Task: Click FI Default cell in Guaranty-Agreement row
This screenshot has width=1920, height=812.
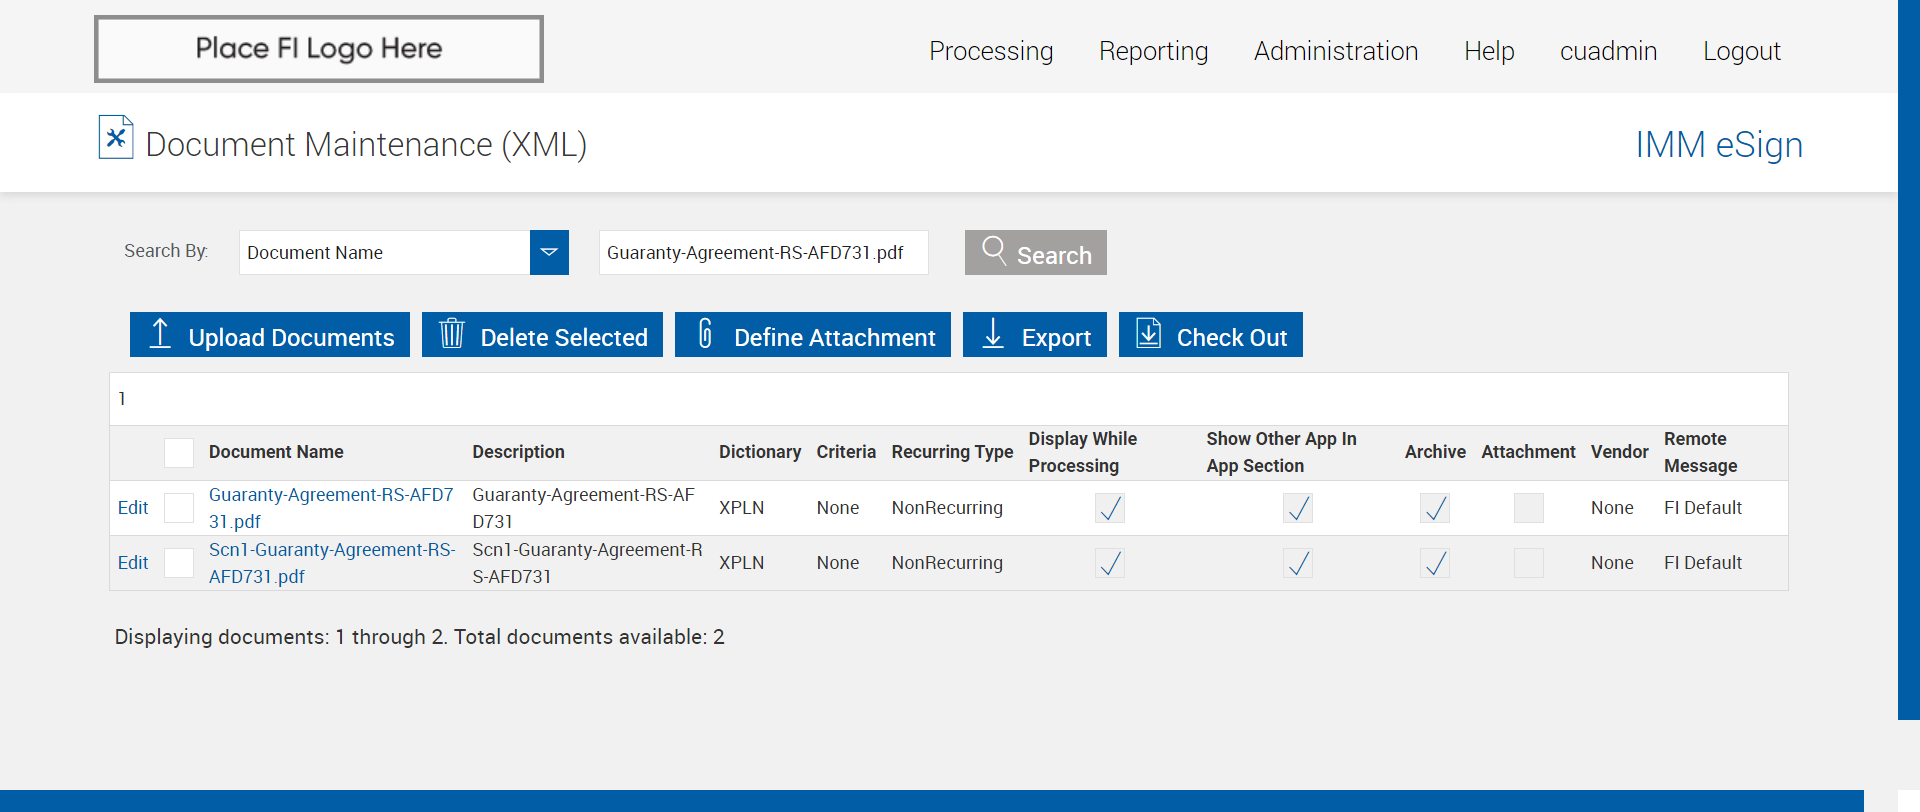Action: tap(1703, 508)
